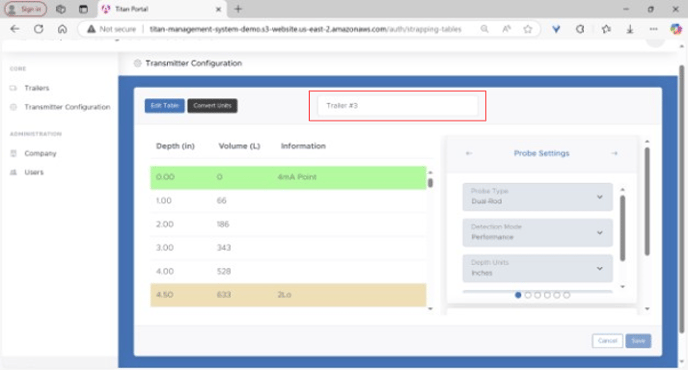Select the 4.50 depth 2Lo row
688x370 pixels.
click(288, 295)
